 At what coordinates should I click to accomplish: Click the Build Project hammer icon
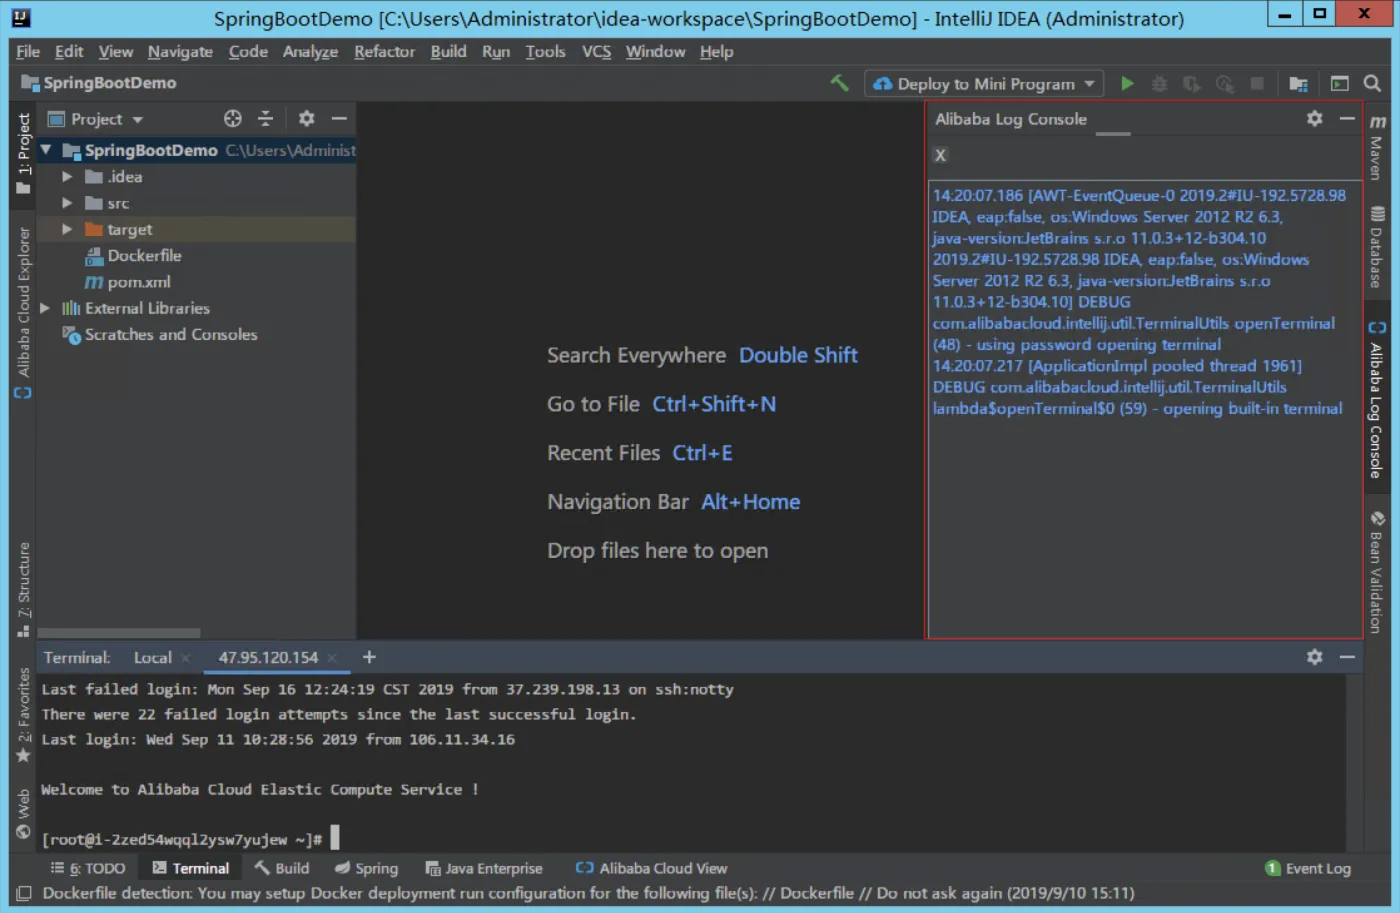point(839,83)
